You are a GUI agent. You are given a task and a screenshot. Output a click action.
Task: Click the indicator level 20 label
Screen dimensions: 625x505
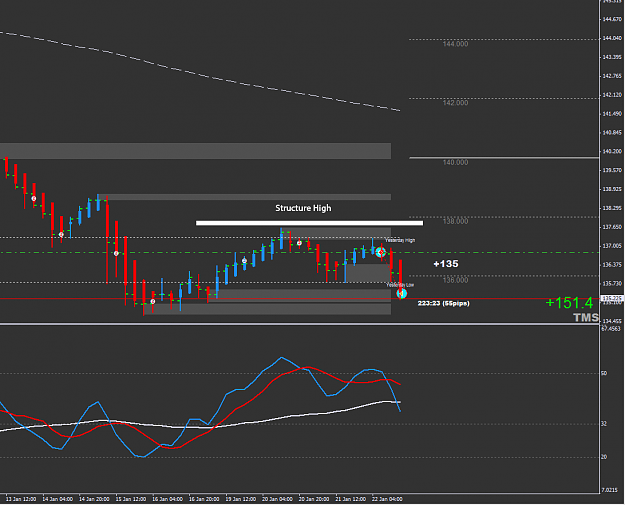(604, 457)
